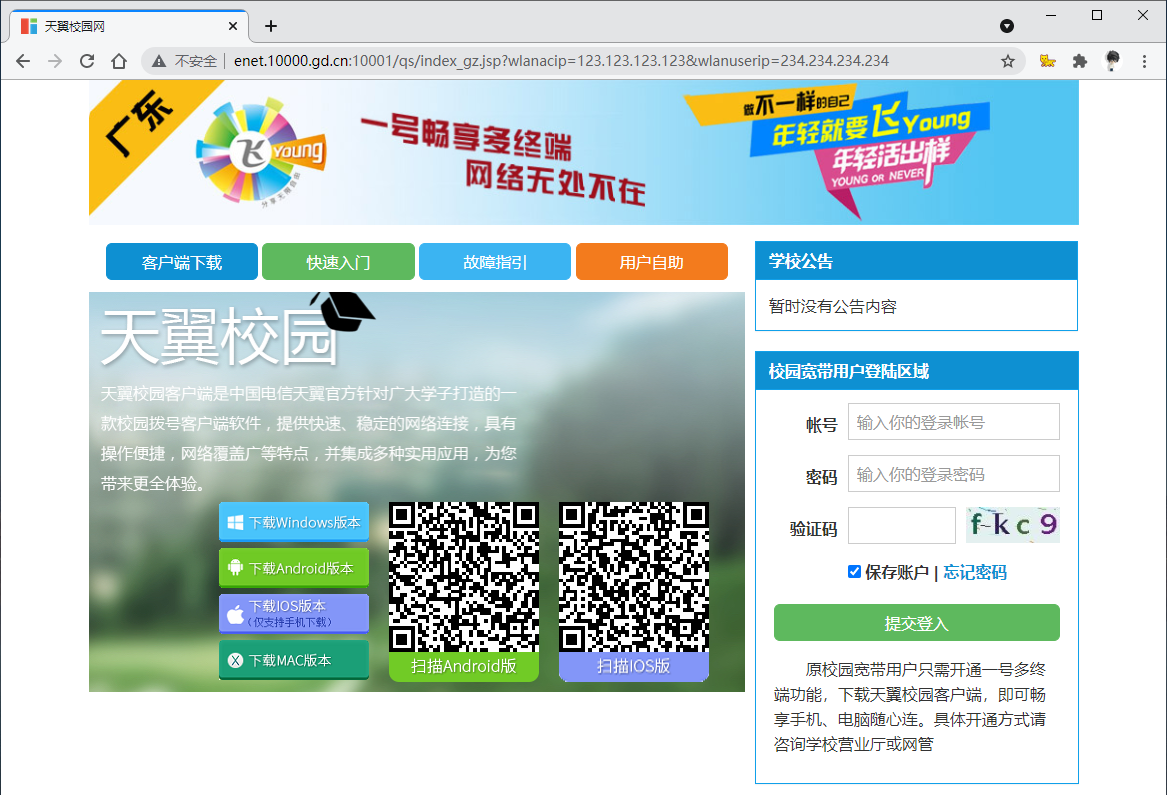
Task: Click the Android QR code image
Action: 464,577
